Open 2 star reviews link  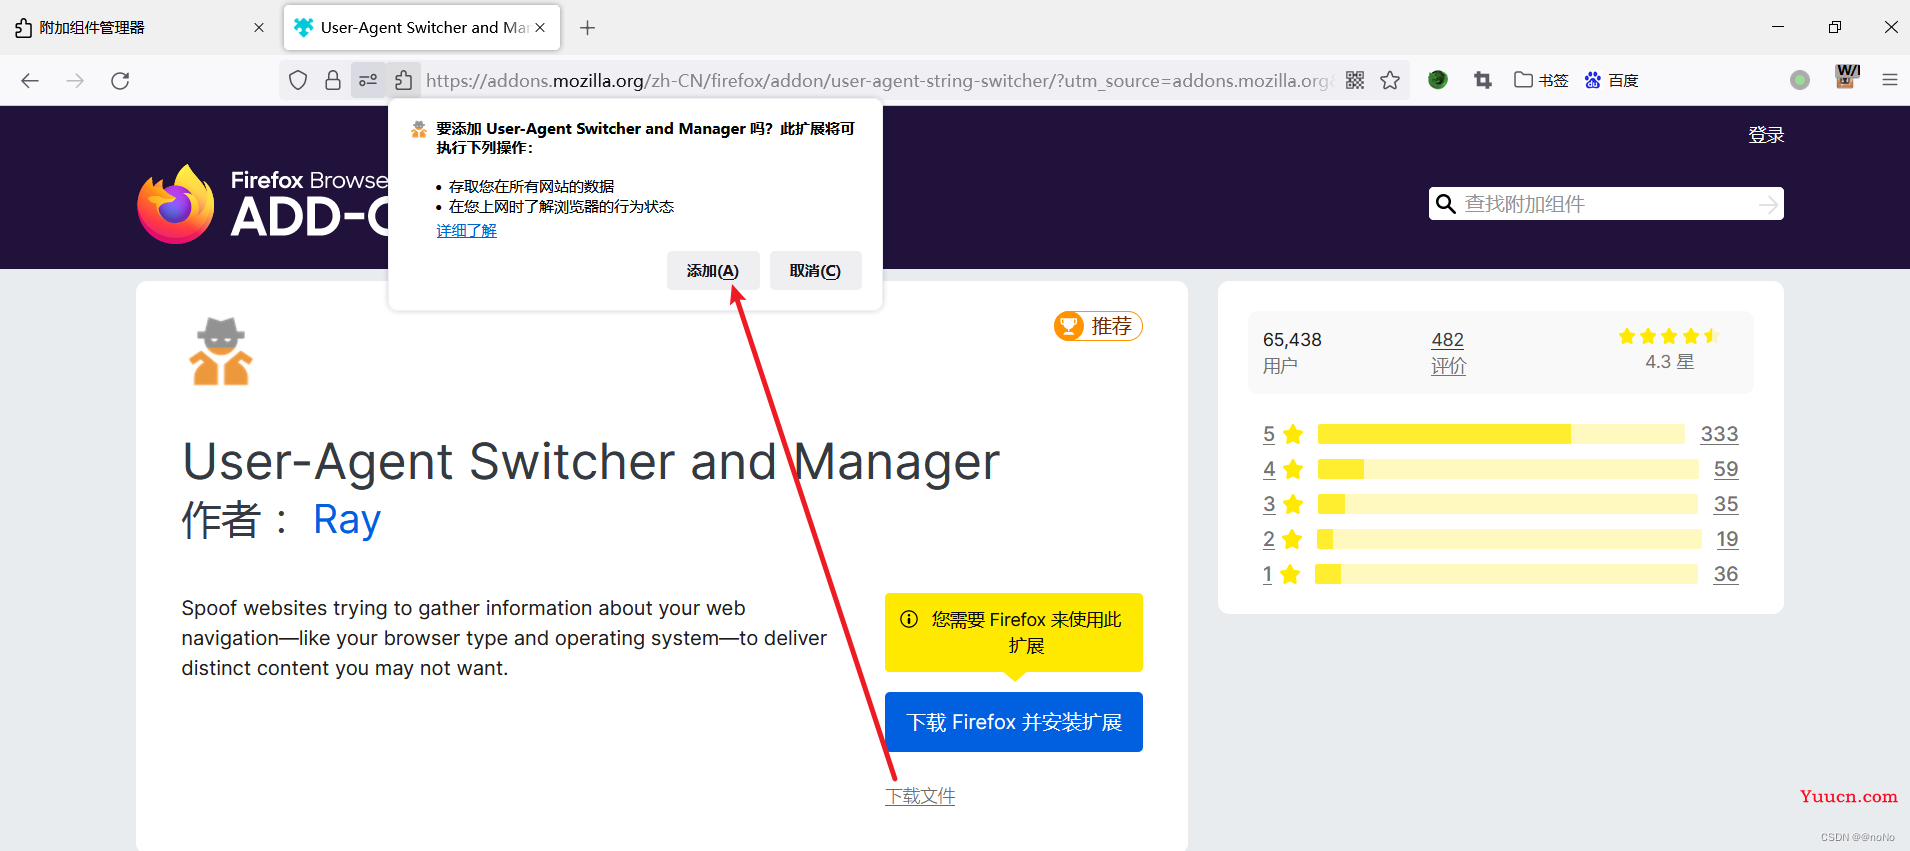[x=1283, y=539]
